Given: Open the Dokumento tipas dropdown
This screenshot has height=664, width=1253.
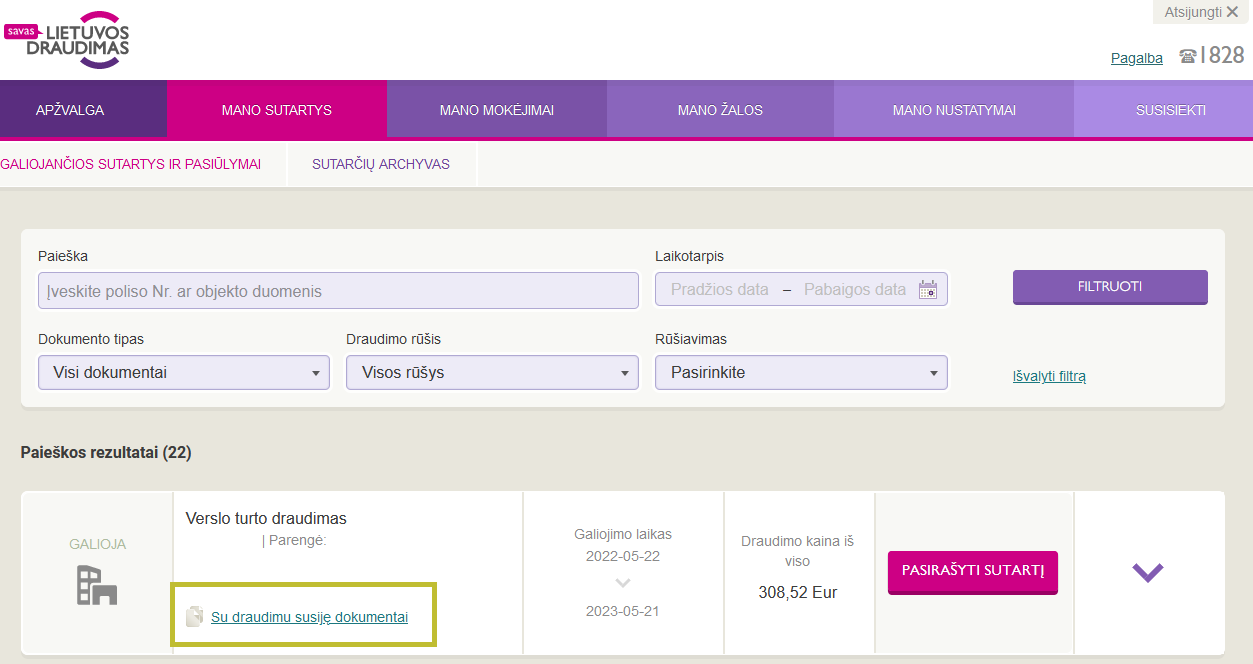Looking at the screenshot, I should (184, 373).
